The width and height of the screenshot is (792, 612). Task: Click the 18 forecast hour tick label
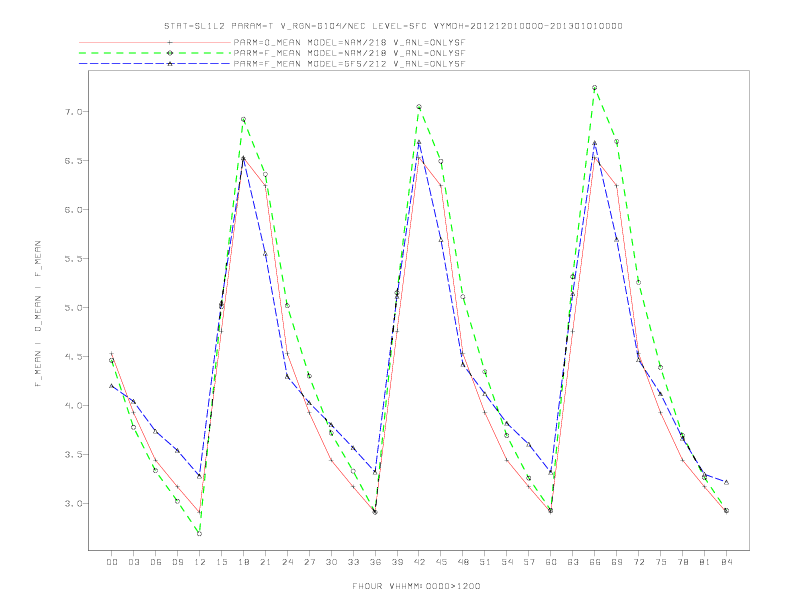point(243,562)
